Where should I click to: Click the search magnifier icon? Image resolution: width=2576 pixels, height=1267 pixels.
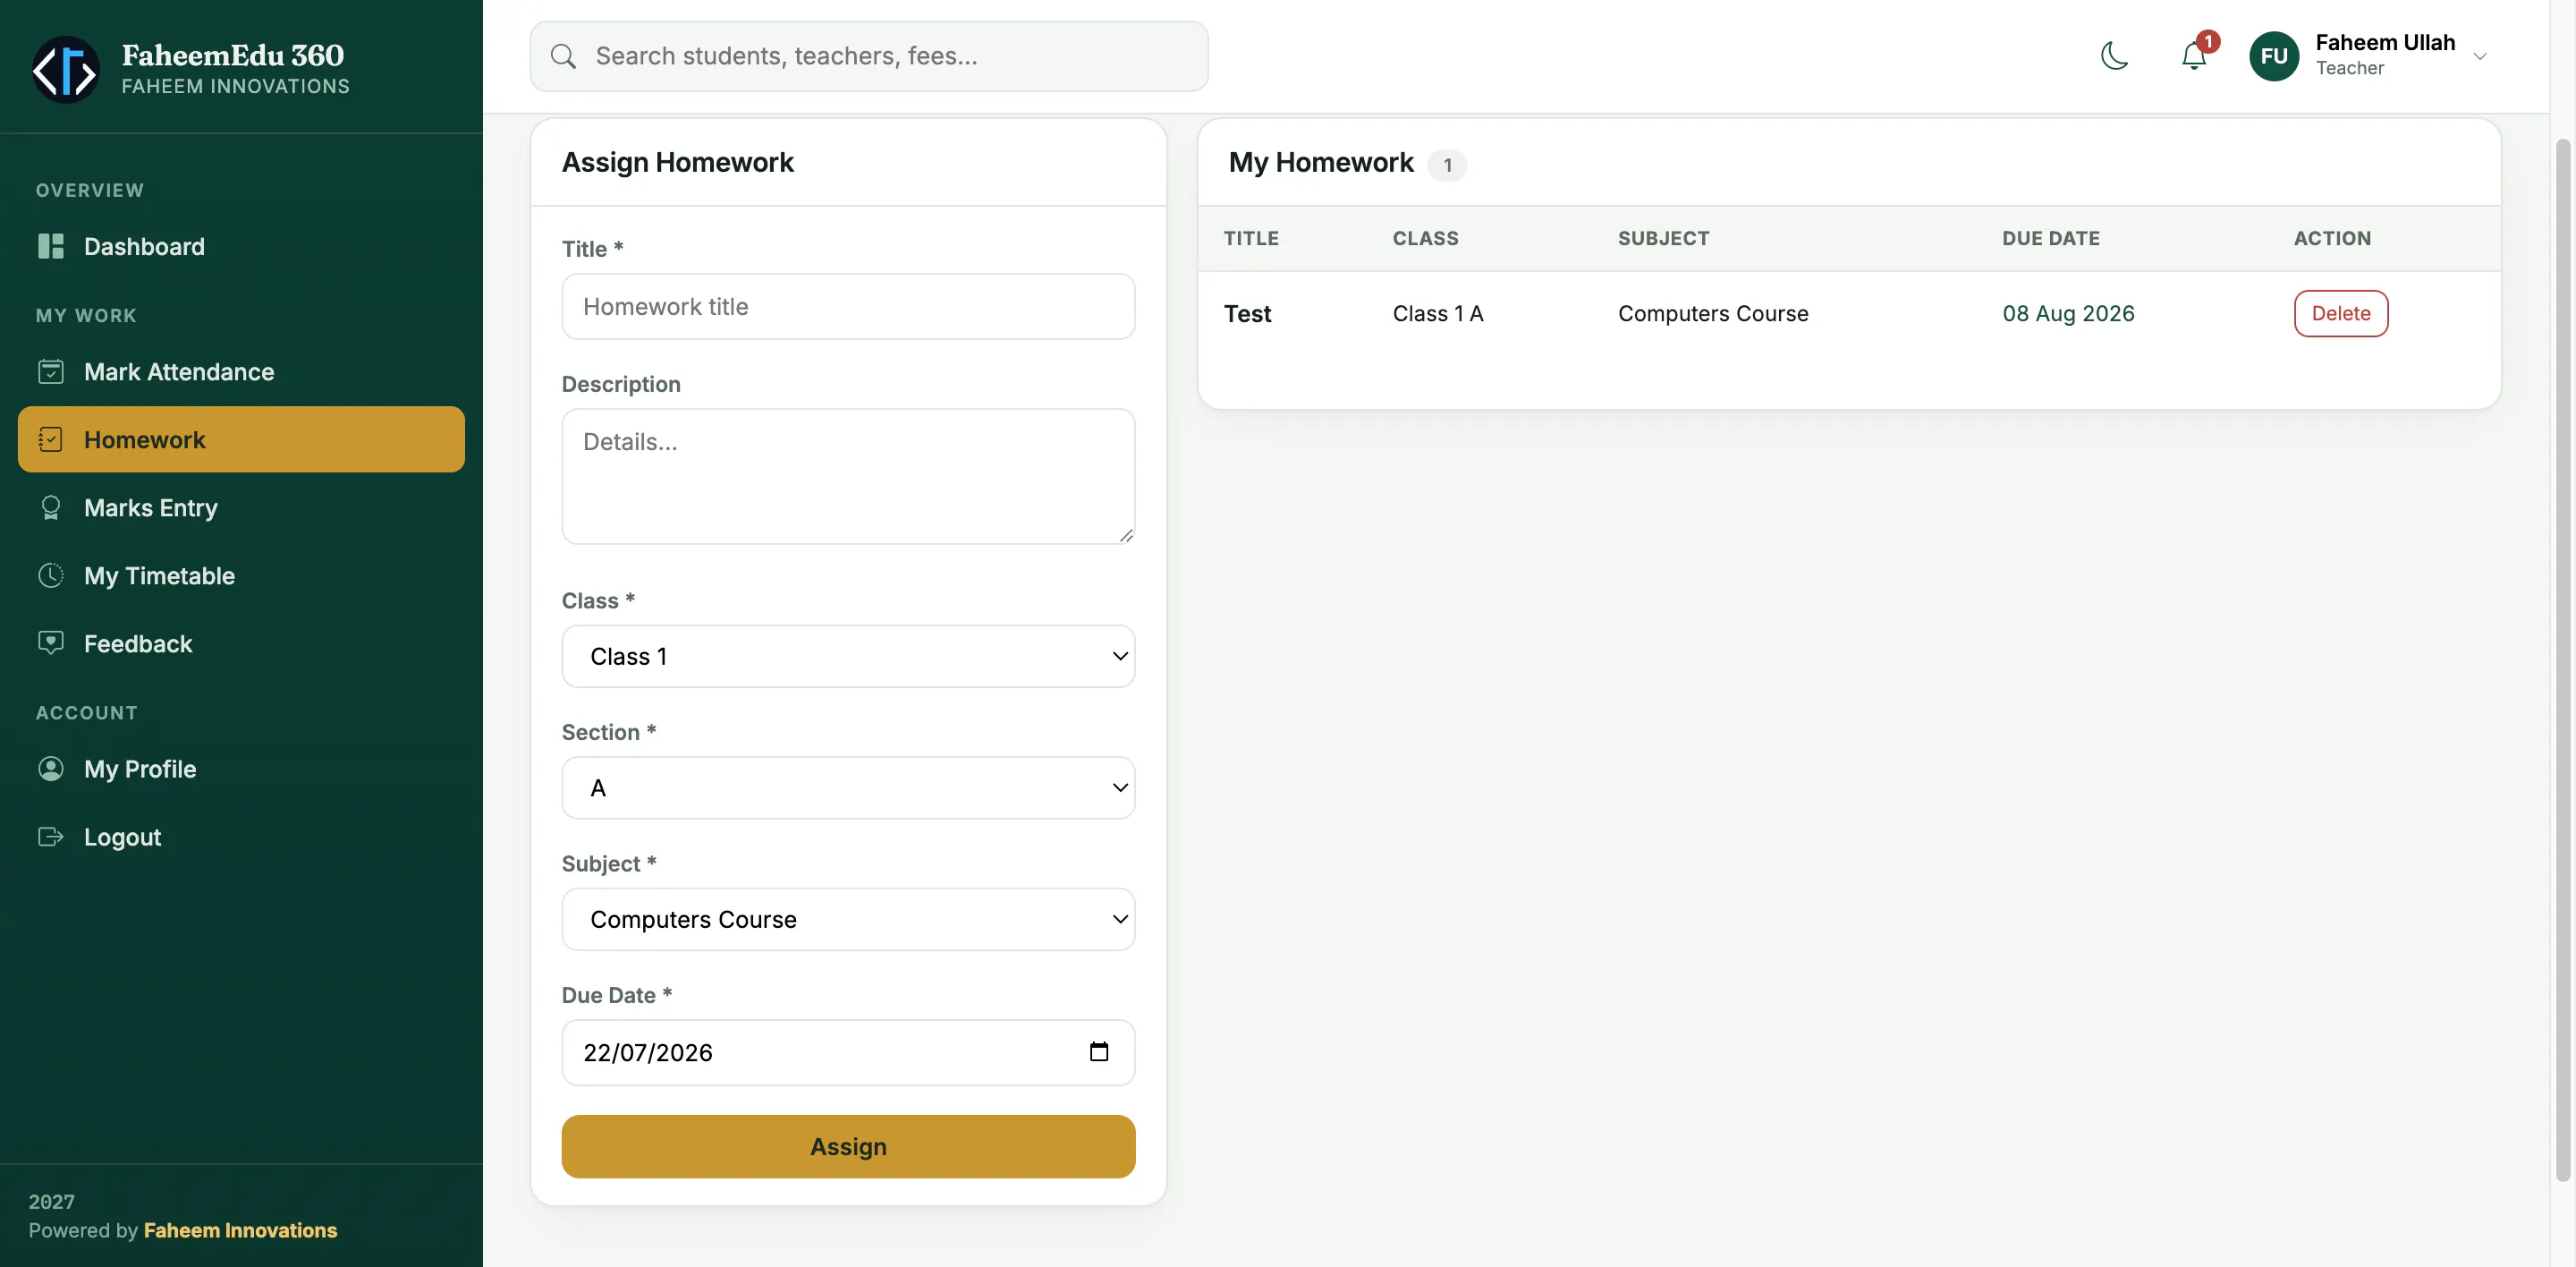564,56
